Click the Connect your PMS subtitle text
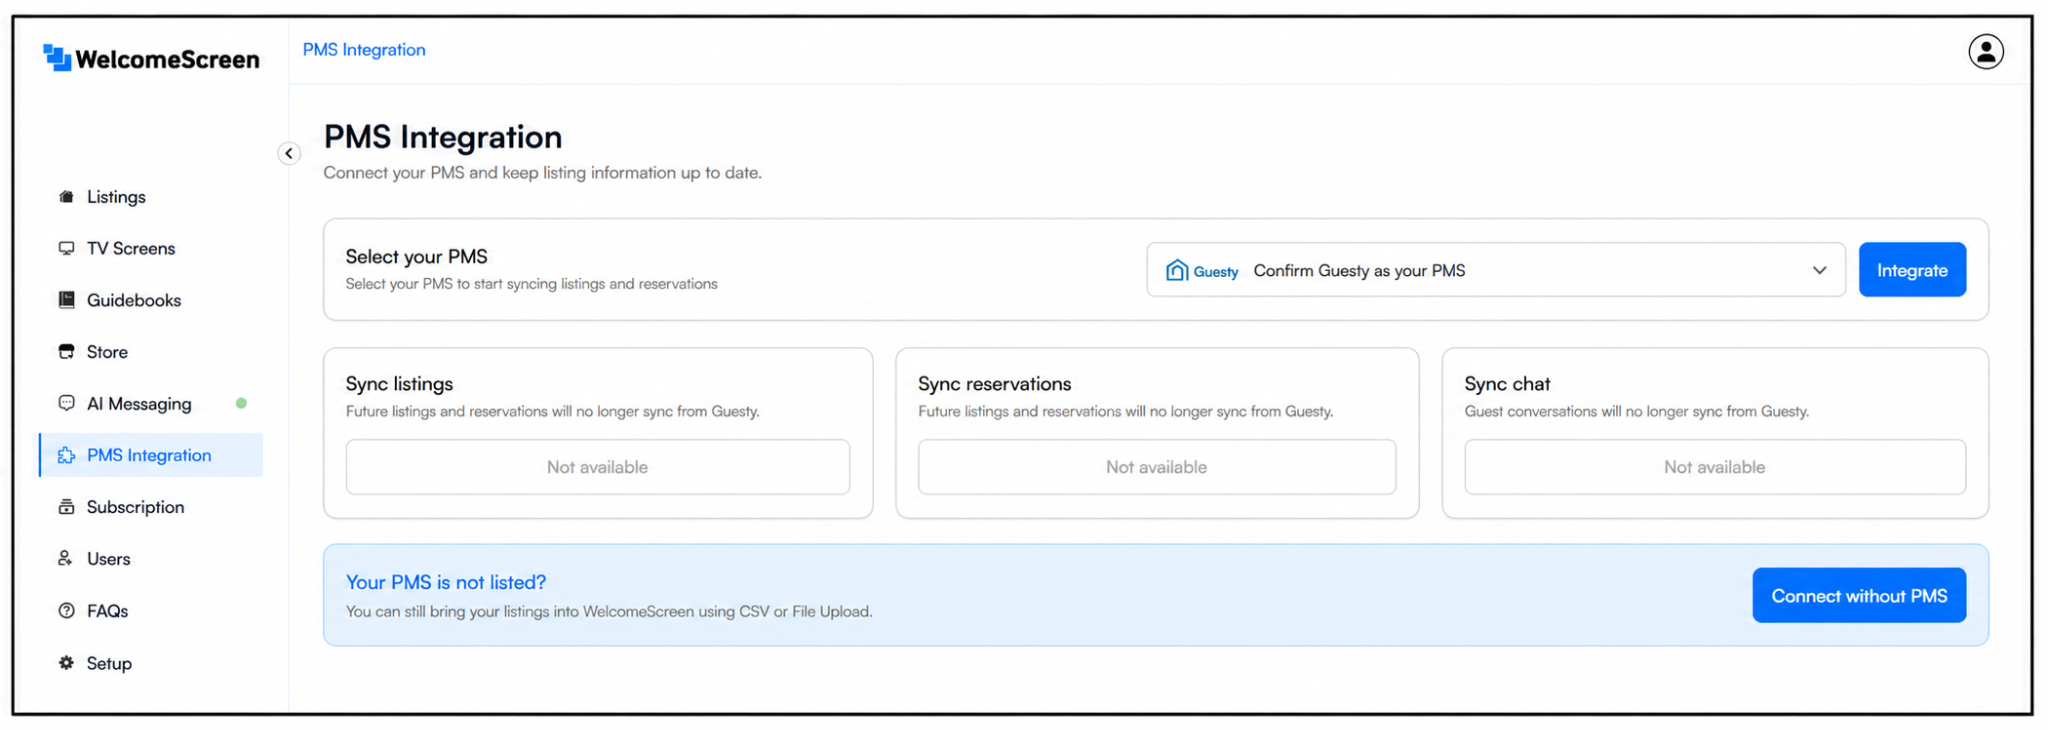2048x730 pixels. [543, 173]
